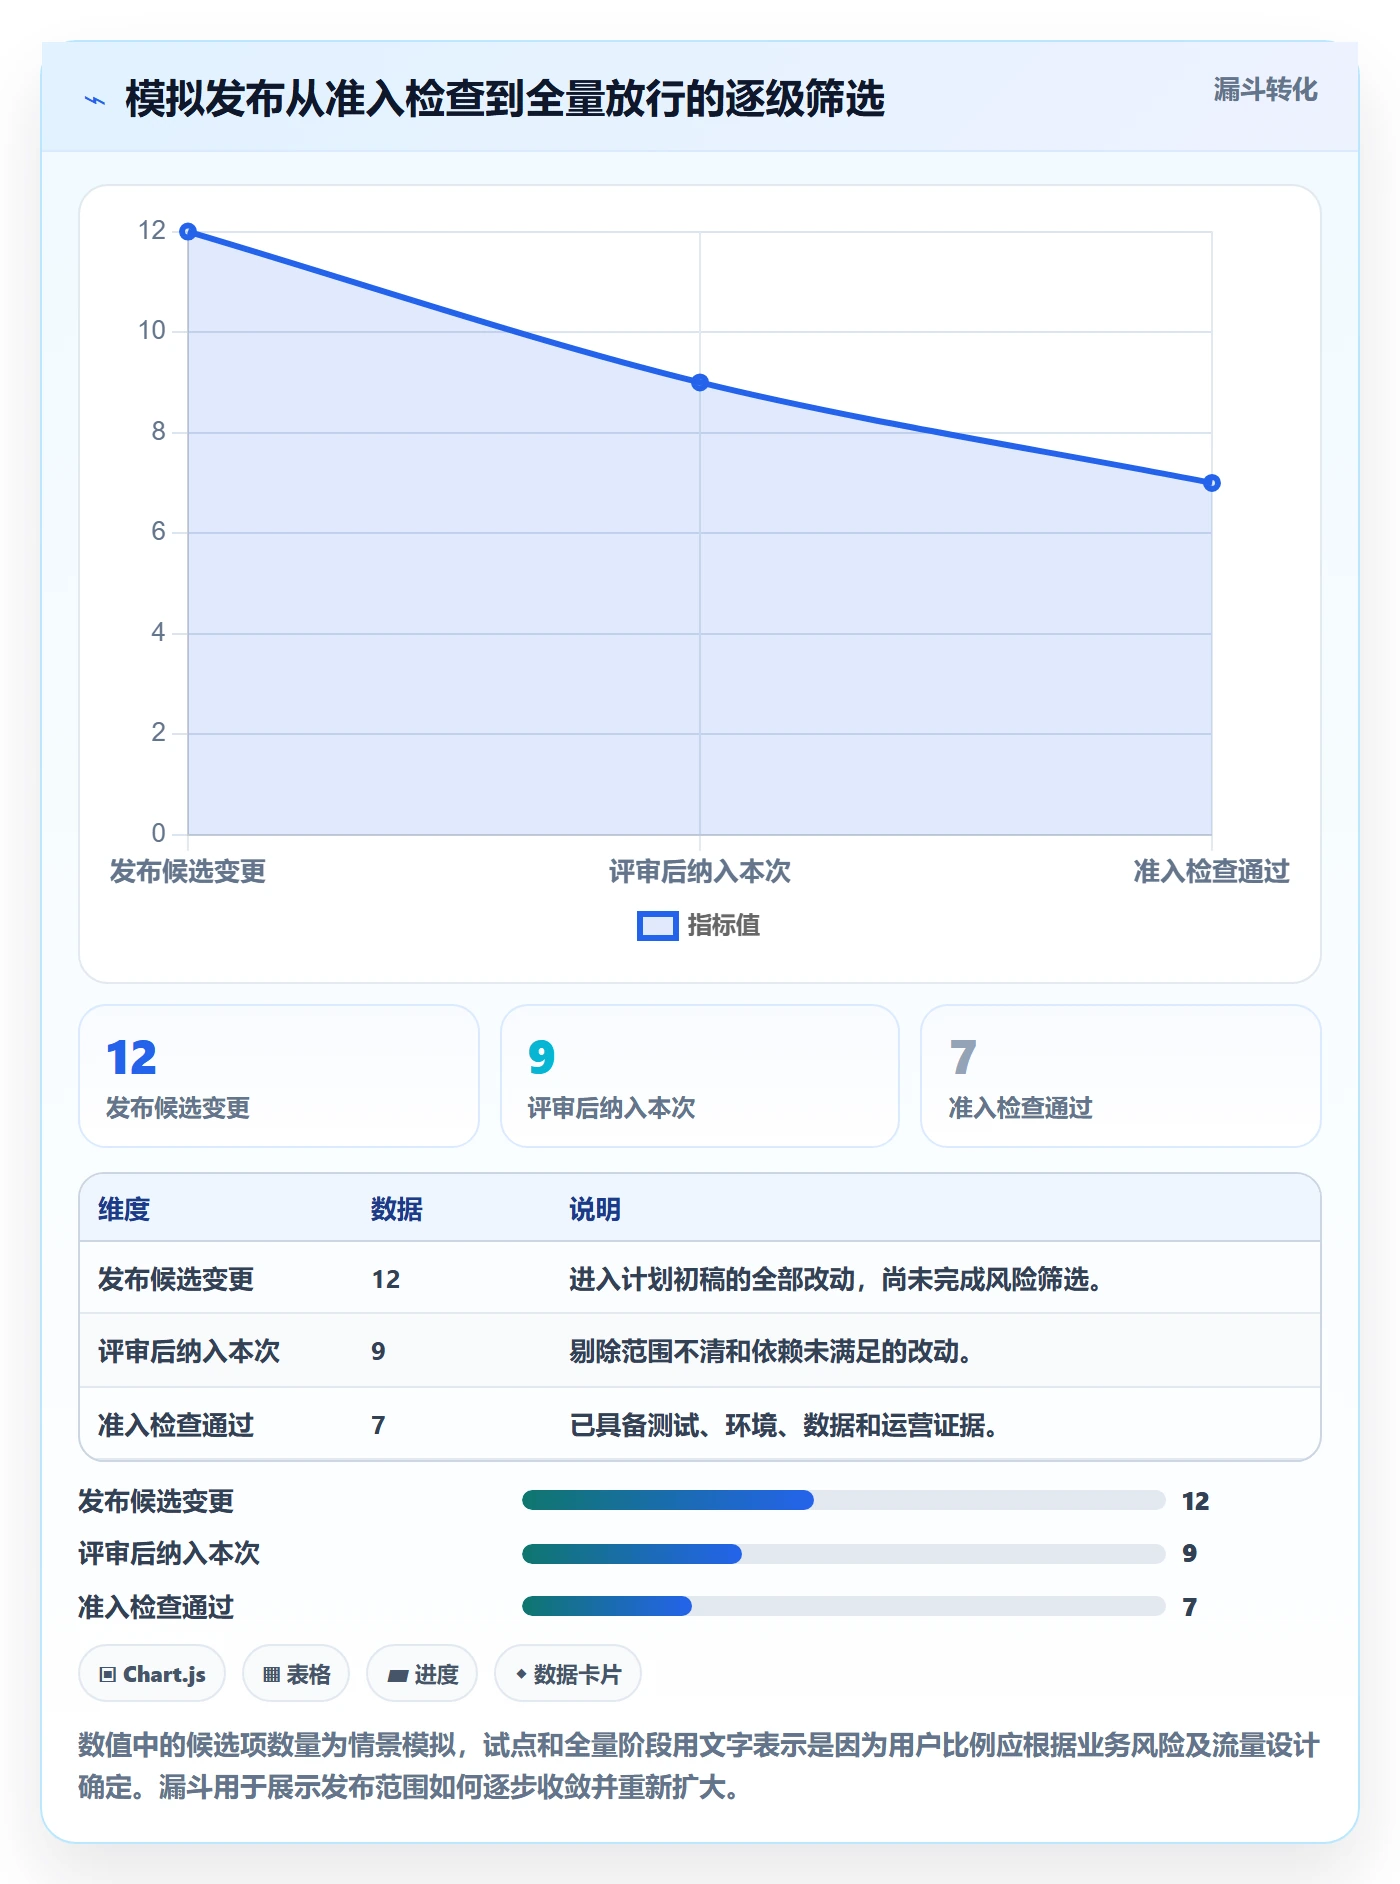Click the footnote paragraph starting 数值中的候选项

699,1766
